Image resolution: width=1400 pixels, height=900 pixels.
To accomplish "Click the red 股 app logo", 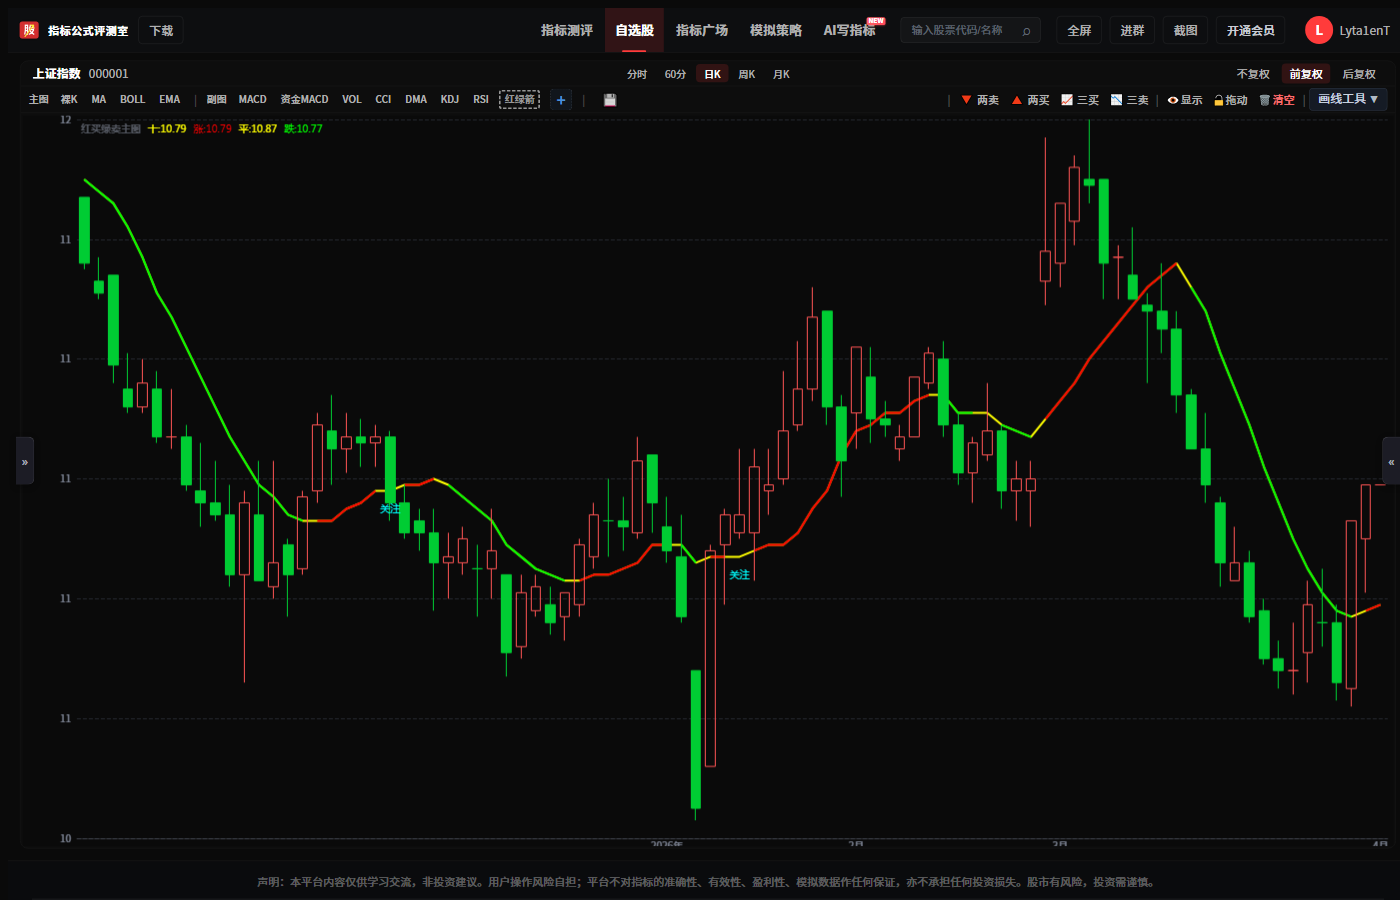I will click(x=29, y=30).
